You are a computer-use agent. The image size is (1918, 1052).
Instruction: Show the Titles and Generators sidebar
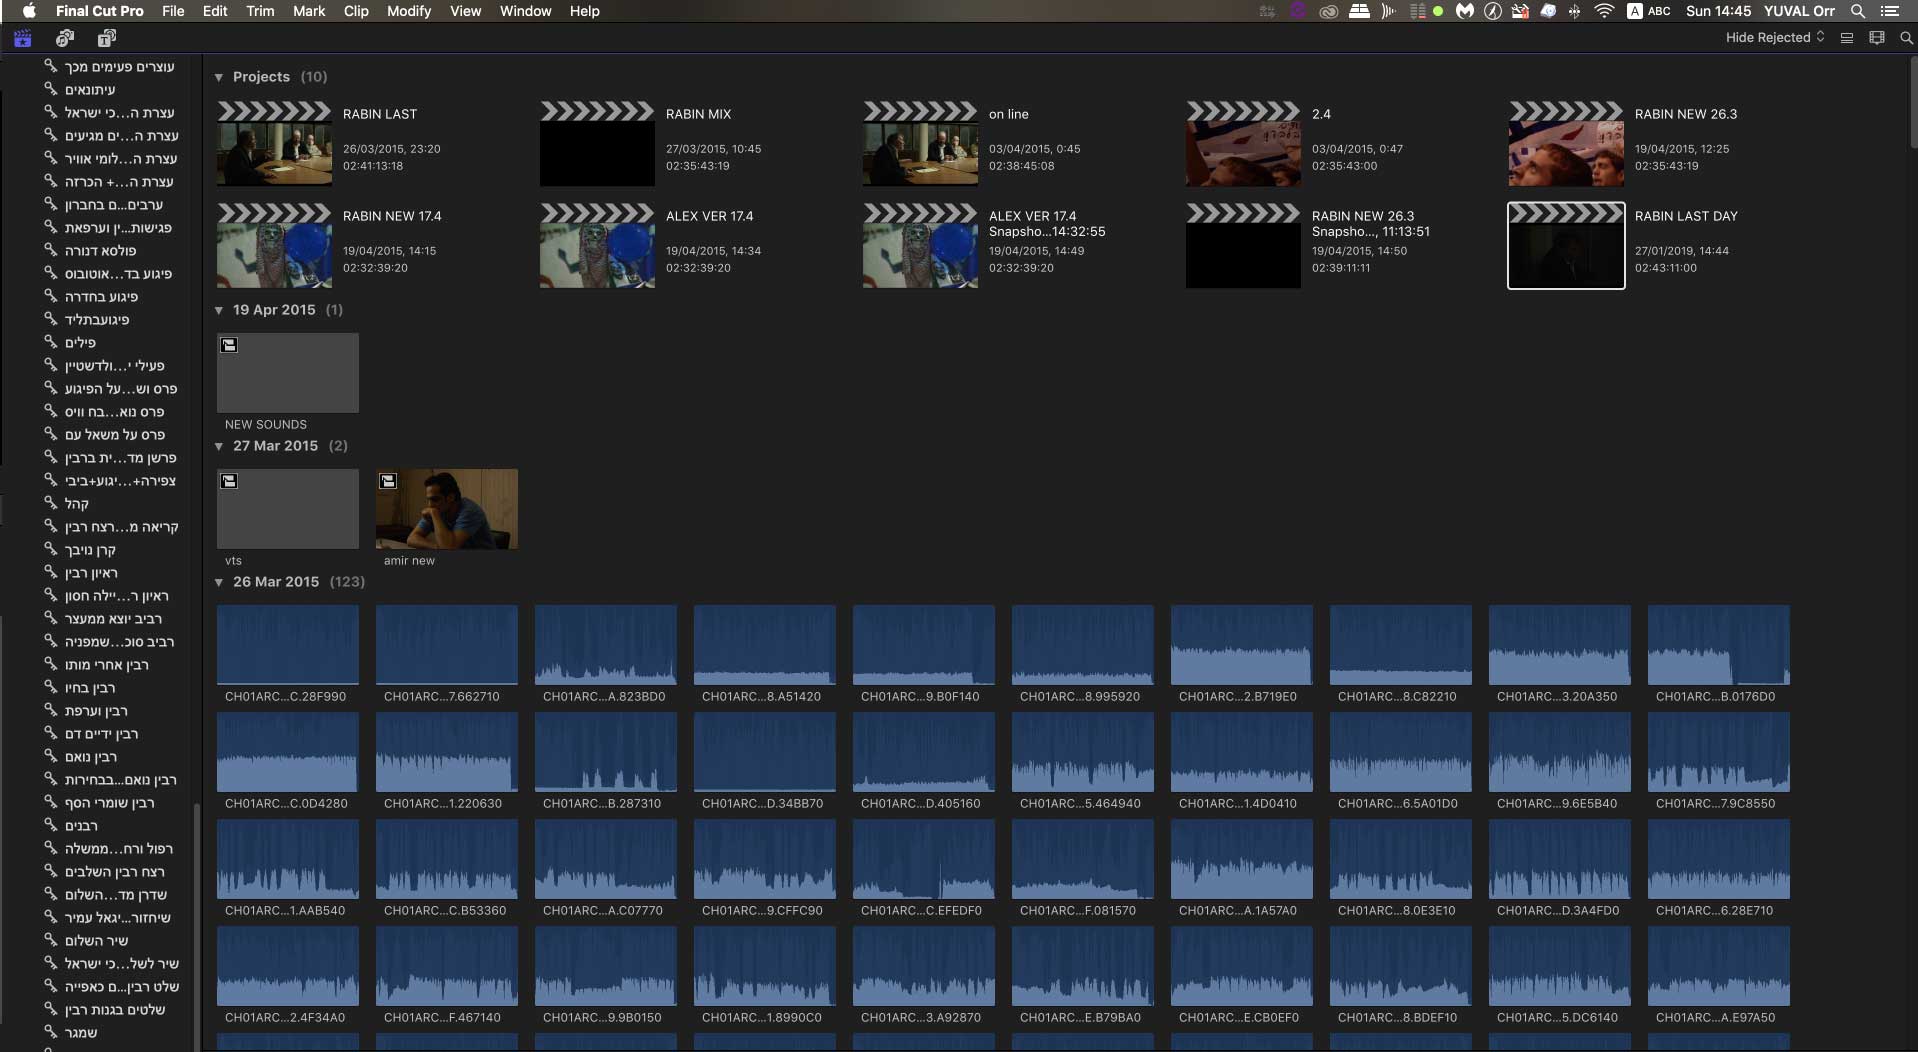coord(107,38)
